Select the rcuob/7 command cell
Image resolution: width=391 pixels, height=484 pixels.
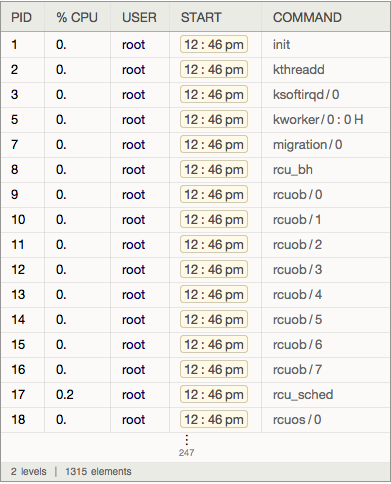click(x=297, y=370)
